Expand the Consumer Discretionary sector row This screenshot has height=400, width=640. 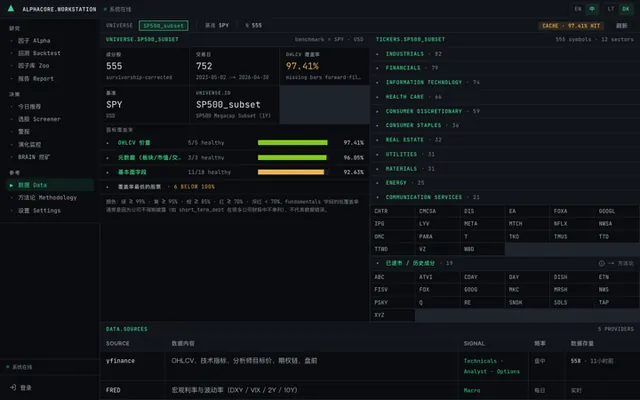point(505,111)
